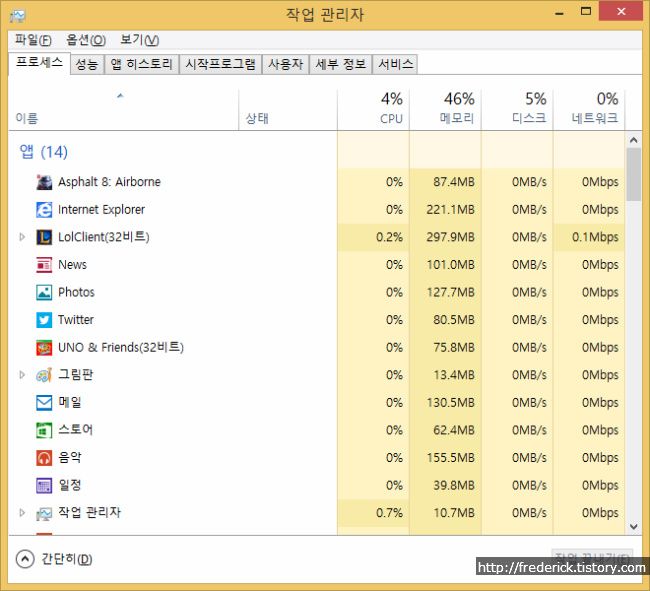Switch to the 성능 tab

click(x=87, y=64)
